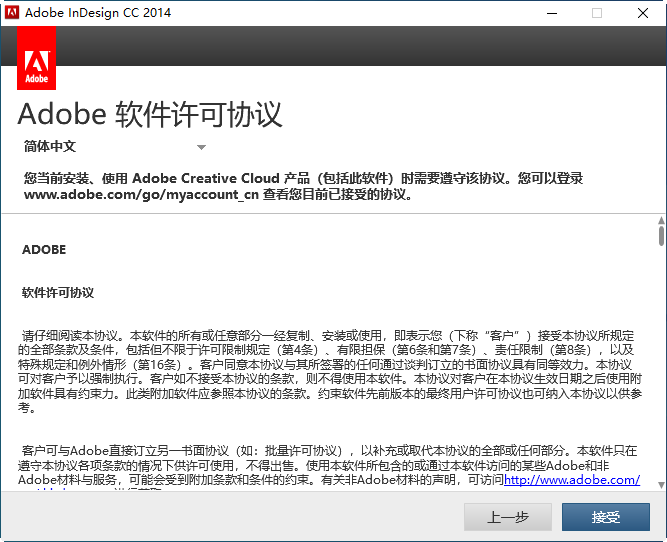The width and height of the screenshot is (667, 542).
Task: Click the www.adobe.com/go/myaccount_cn text
Action: (141, 194)
